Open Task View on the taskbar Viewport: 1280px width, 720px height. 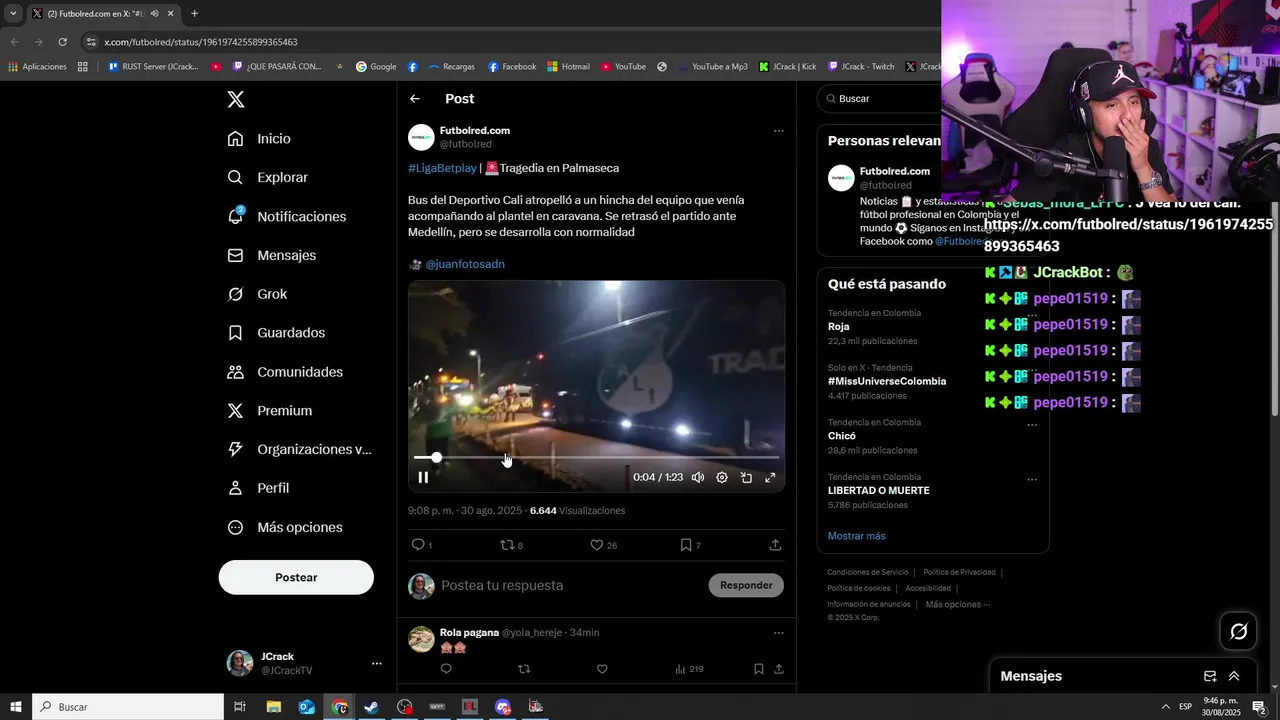coord(240,707)
